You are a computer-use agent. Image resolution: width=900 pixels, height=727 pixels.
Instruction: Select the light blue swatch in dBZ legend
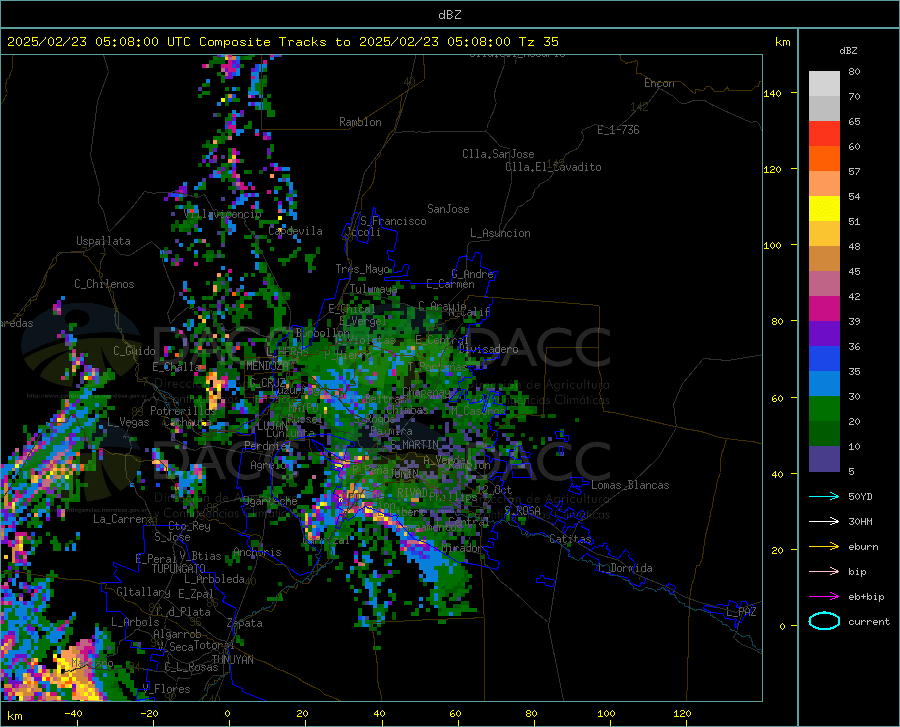click(x=824, y=384)
